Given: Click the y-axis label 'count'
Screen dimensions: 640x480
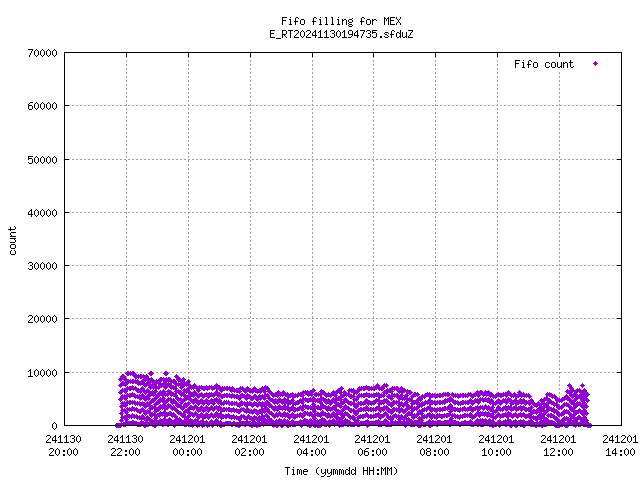Looking at the screenshot, I should coord(12,241).
